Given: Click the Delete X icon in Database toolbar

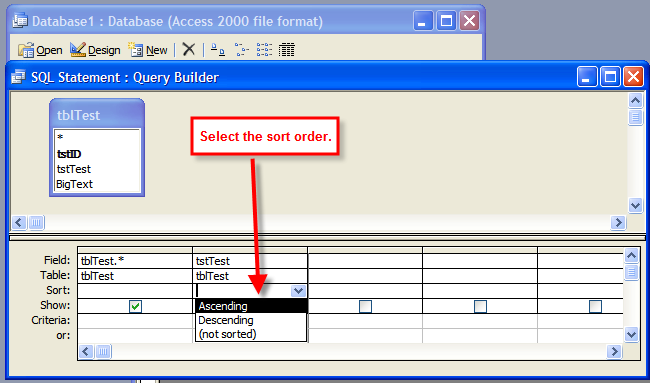Looking at the screenshot, I should [189, 50].
